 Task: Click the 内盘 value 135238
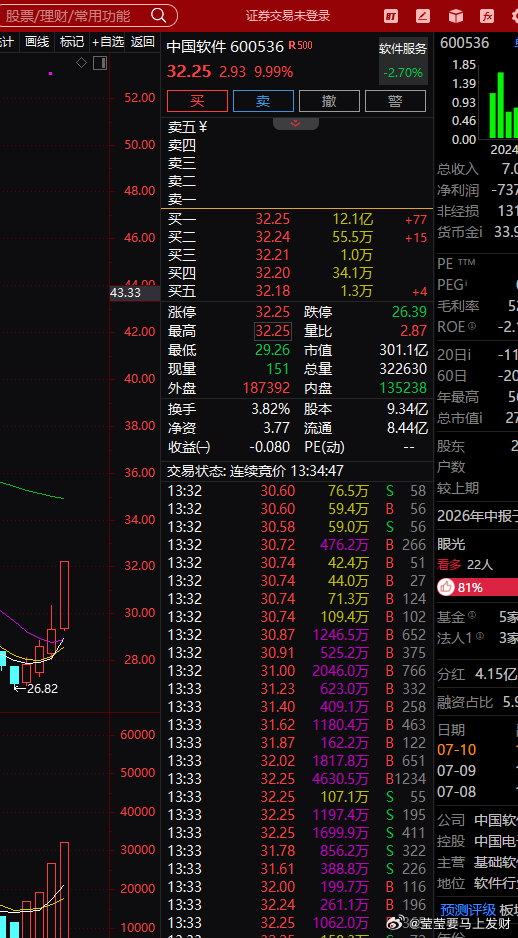403,388
